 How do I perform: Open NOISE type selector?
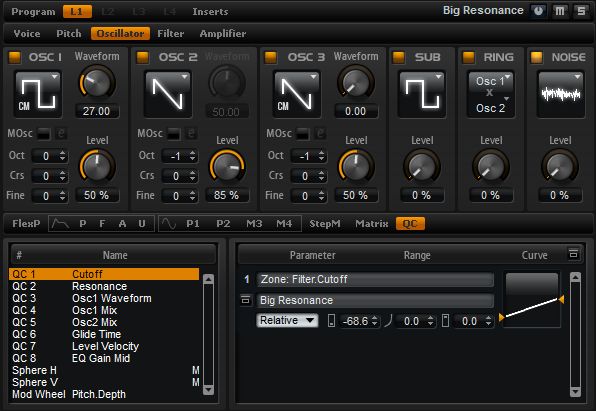(560, 94)
